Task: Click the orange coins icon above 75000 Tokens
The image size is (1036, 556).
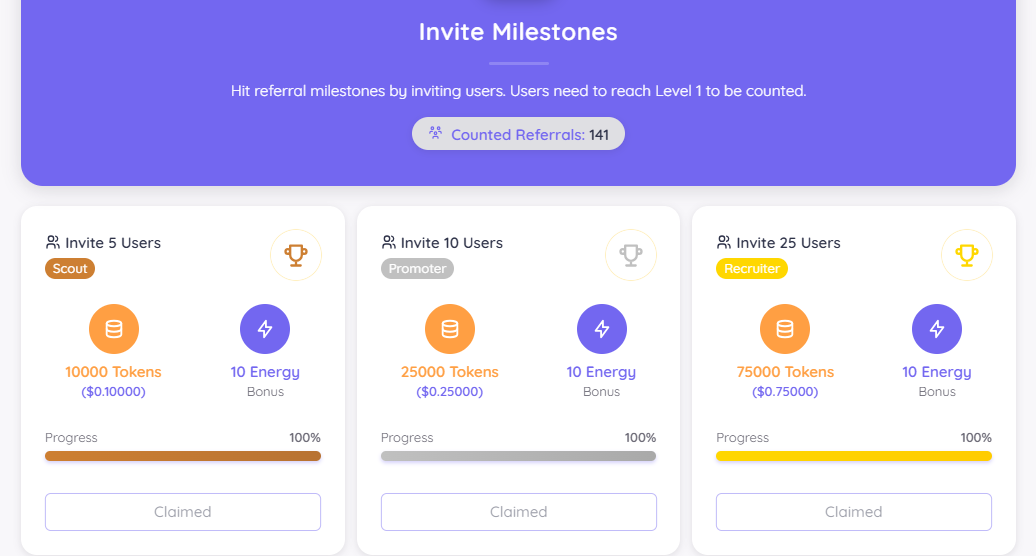Action: coord(785,329)
